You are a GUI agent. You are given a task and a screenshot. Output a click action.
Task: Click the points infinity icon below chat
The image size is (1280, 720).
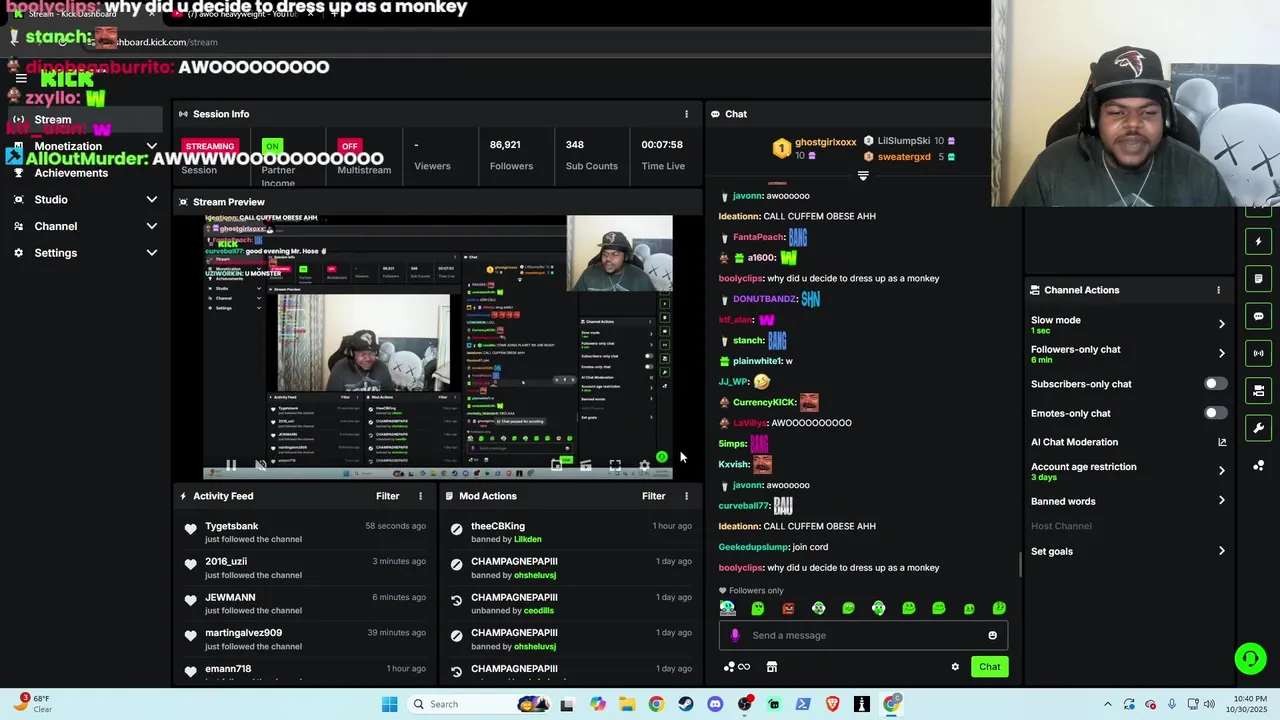tap(737, 667)
